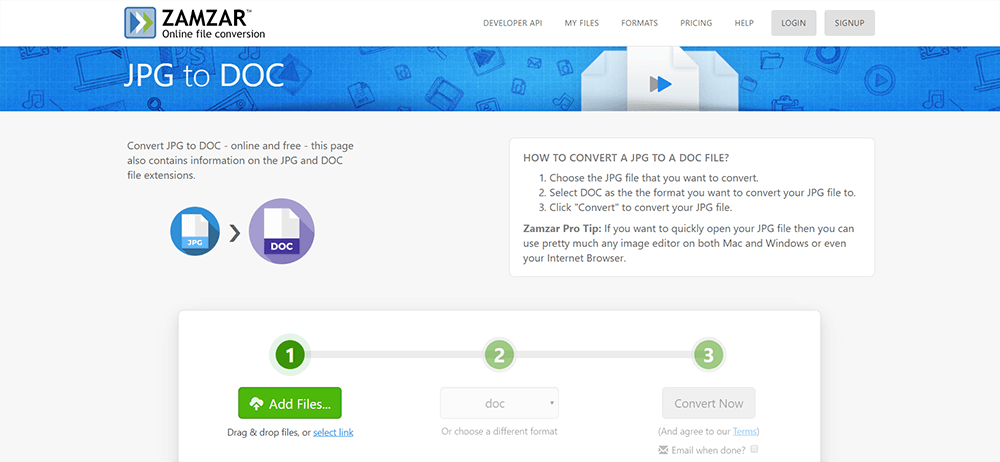Open the doc format dropdown
The height and width of the screenshot is (462, 1000).
pos(499,403)
